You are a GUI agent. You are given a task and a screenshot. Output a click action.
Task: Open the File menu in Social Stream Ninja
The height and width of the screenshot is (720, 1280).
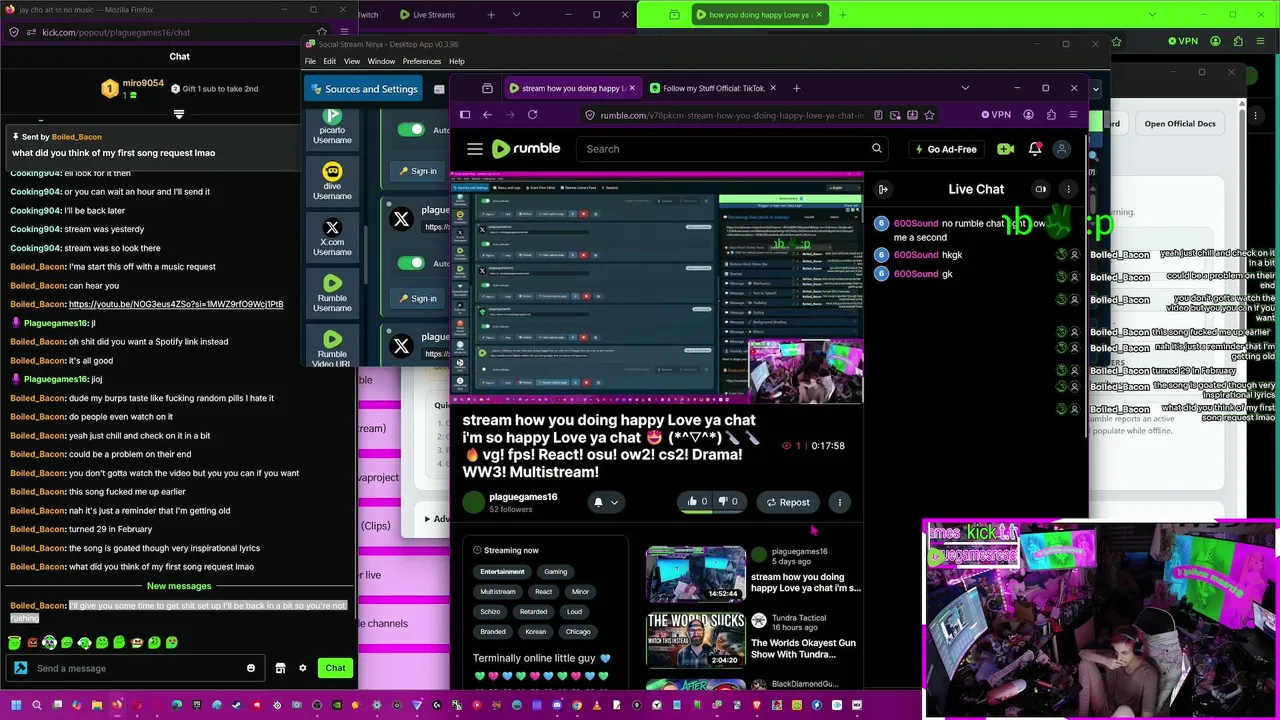click(x=310, y=61)
